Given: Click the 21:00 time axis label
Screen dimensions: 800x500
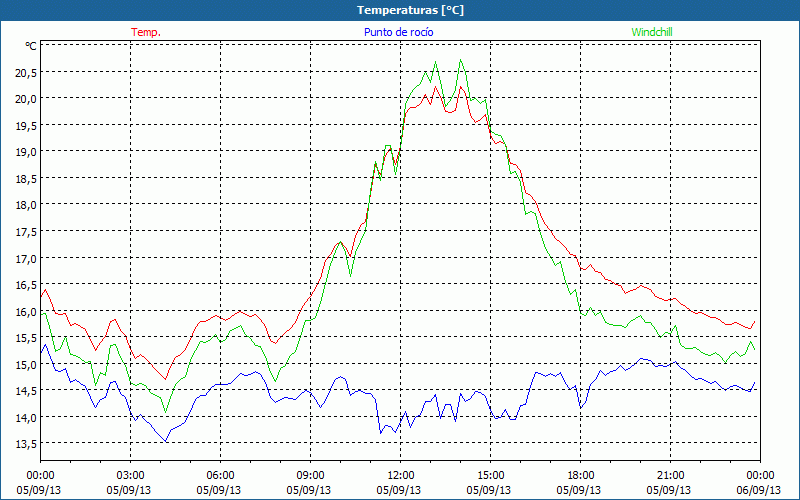Looking at the screenshot, I should click(x=670, y=476).
